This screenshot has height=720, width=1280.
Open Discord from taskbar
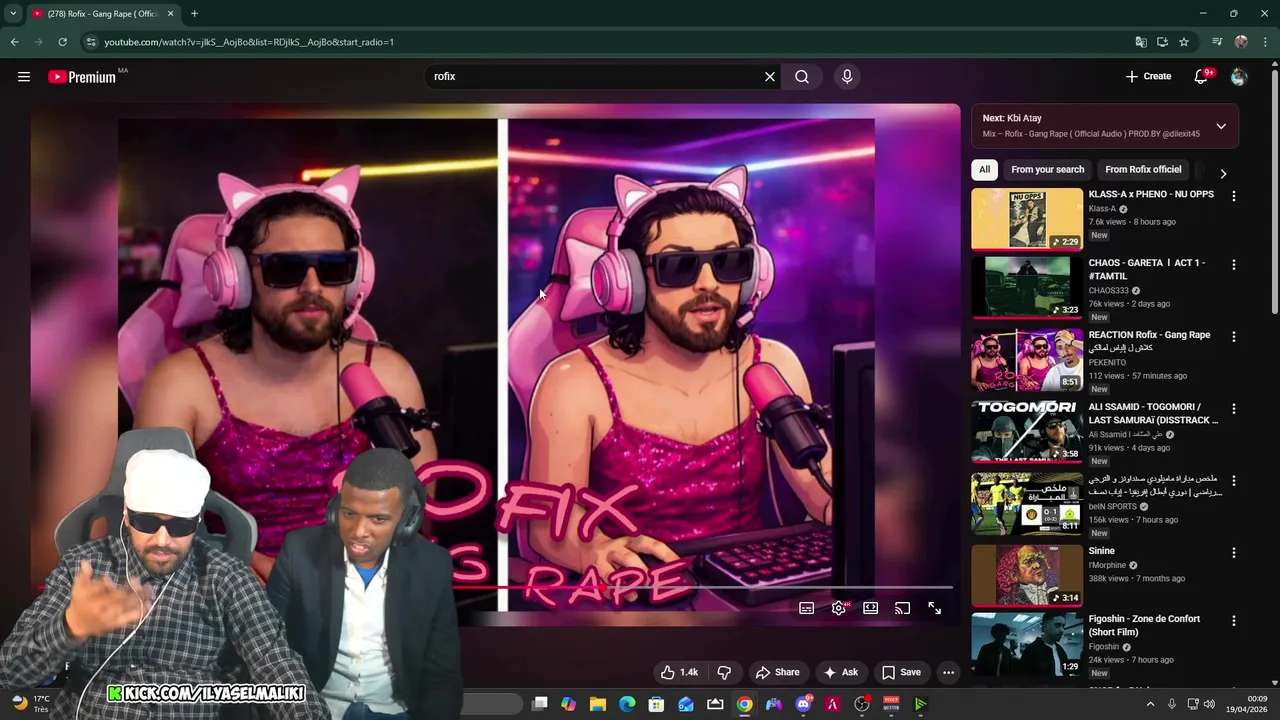(803, 704)
